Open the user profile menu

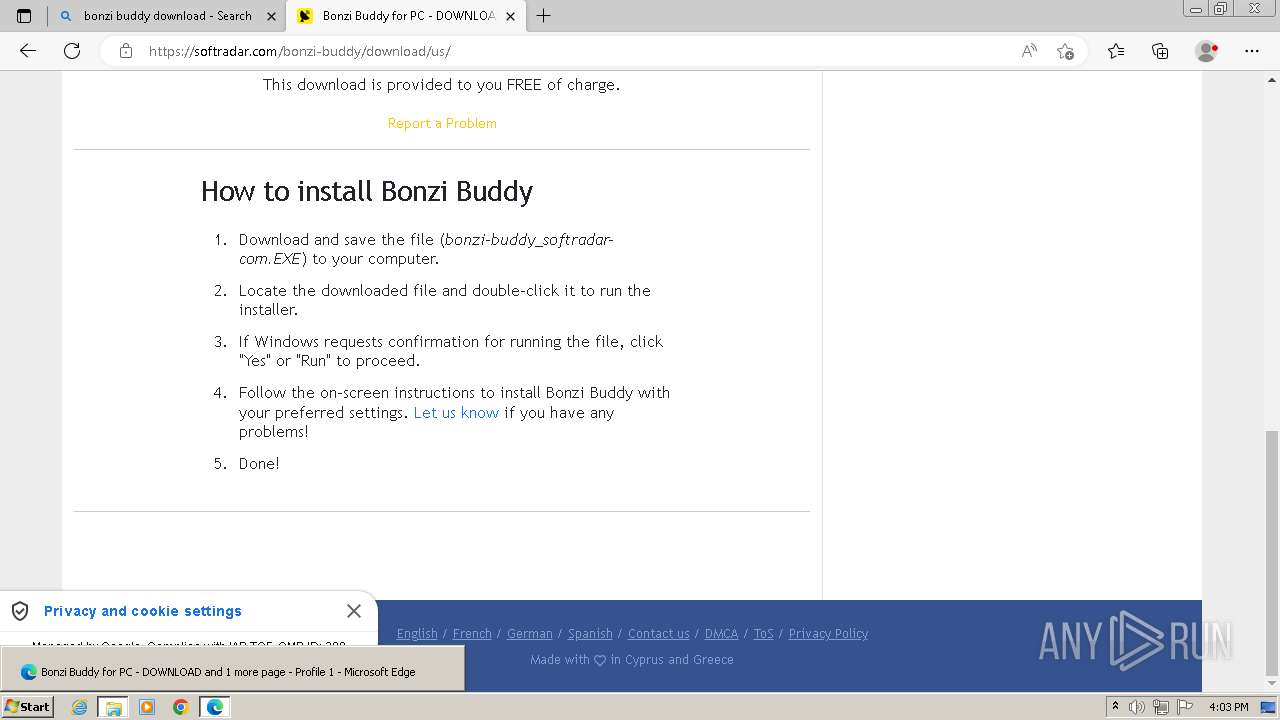coord(1207,51)
